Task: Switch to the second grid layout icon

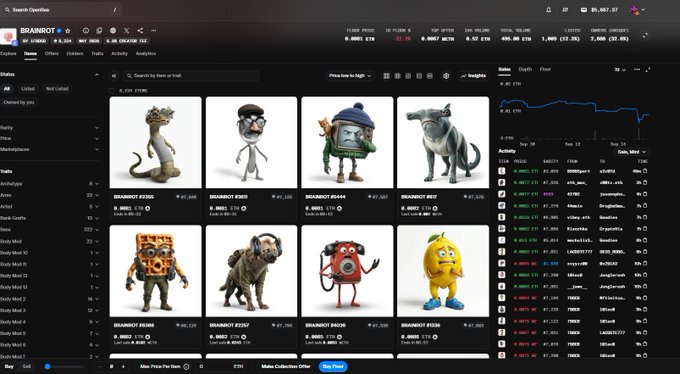Action: (x=397, y=76)
